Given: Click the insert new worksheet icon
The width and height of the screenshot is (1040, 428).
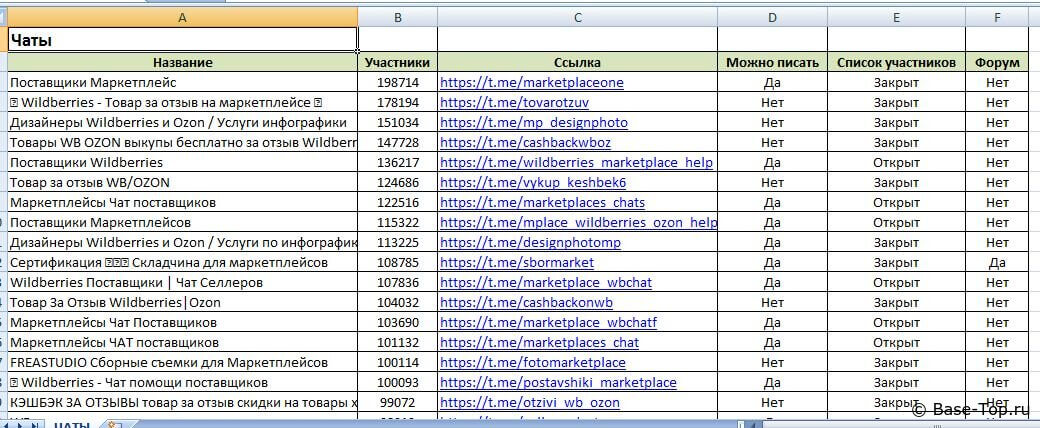Looking at the screenshot, I should tap(115, 425).
